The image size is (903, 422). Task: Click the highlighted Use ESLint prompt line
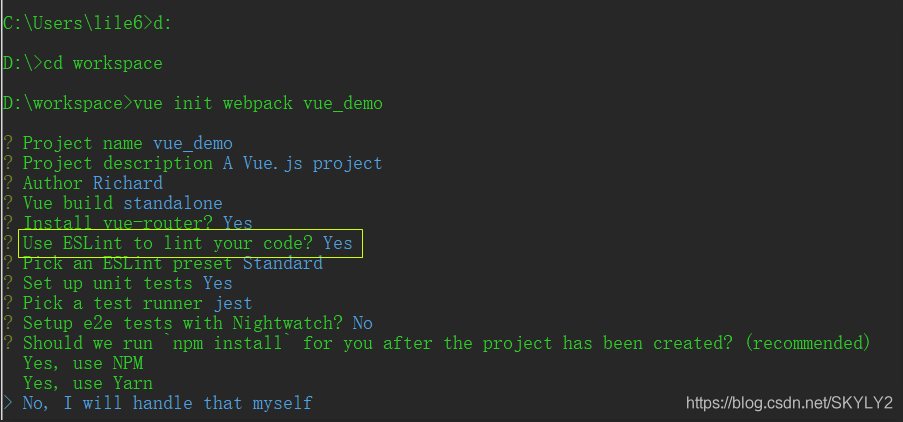[191, 244]
